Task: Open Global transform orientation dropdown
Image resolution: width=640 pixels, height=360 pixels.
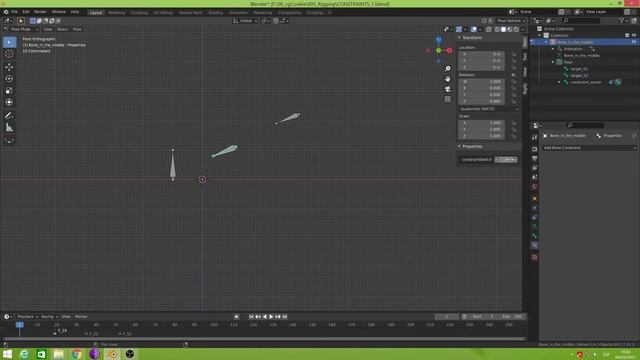Action: click(245, 21)
